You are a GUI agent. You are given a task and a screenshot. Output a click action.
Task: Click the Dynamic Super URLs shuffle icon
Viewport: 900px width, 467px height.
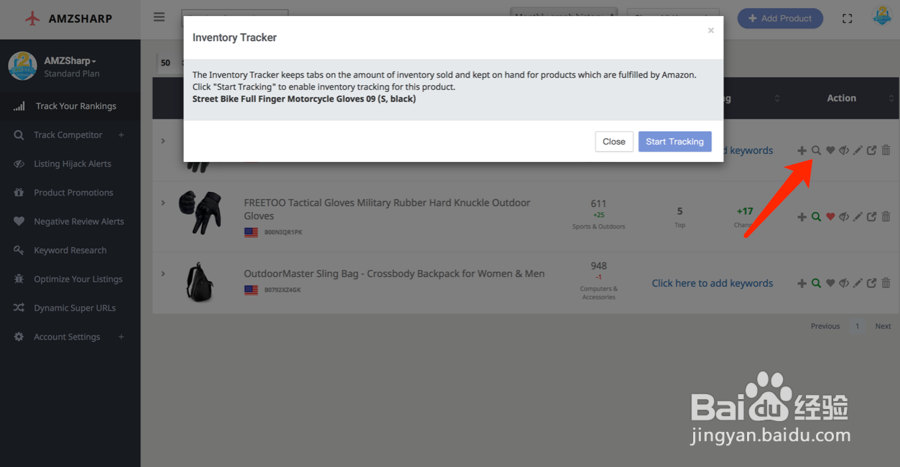coord(19,308)
